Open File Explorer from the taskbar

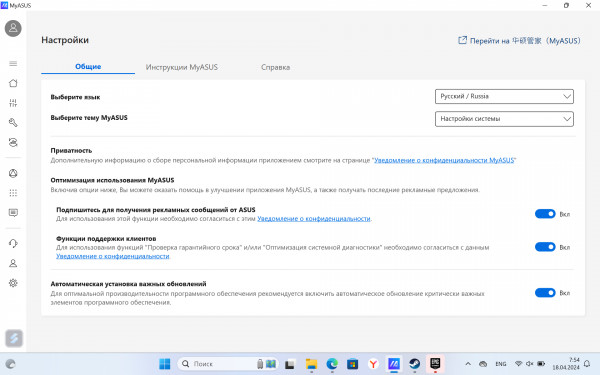311,364
